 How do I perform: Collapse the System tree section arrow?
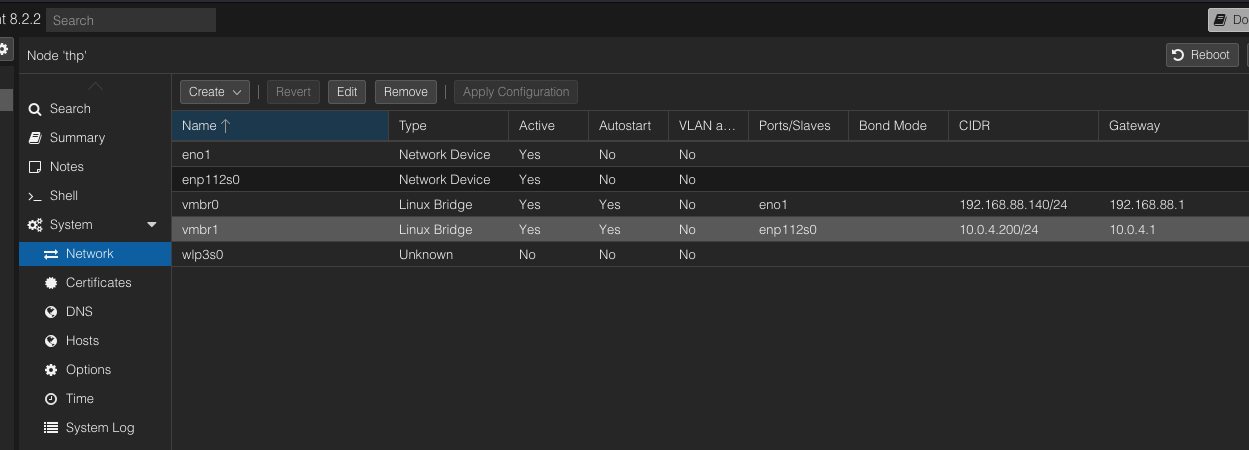pyautogui.click(x=152, y=225)
